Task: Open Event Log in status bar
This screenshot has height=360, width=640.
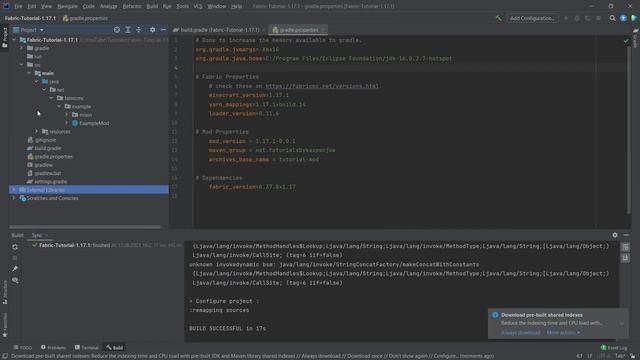Action: pyautogui.click(x=614, y=348)
